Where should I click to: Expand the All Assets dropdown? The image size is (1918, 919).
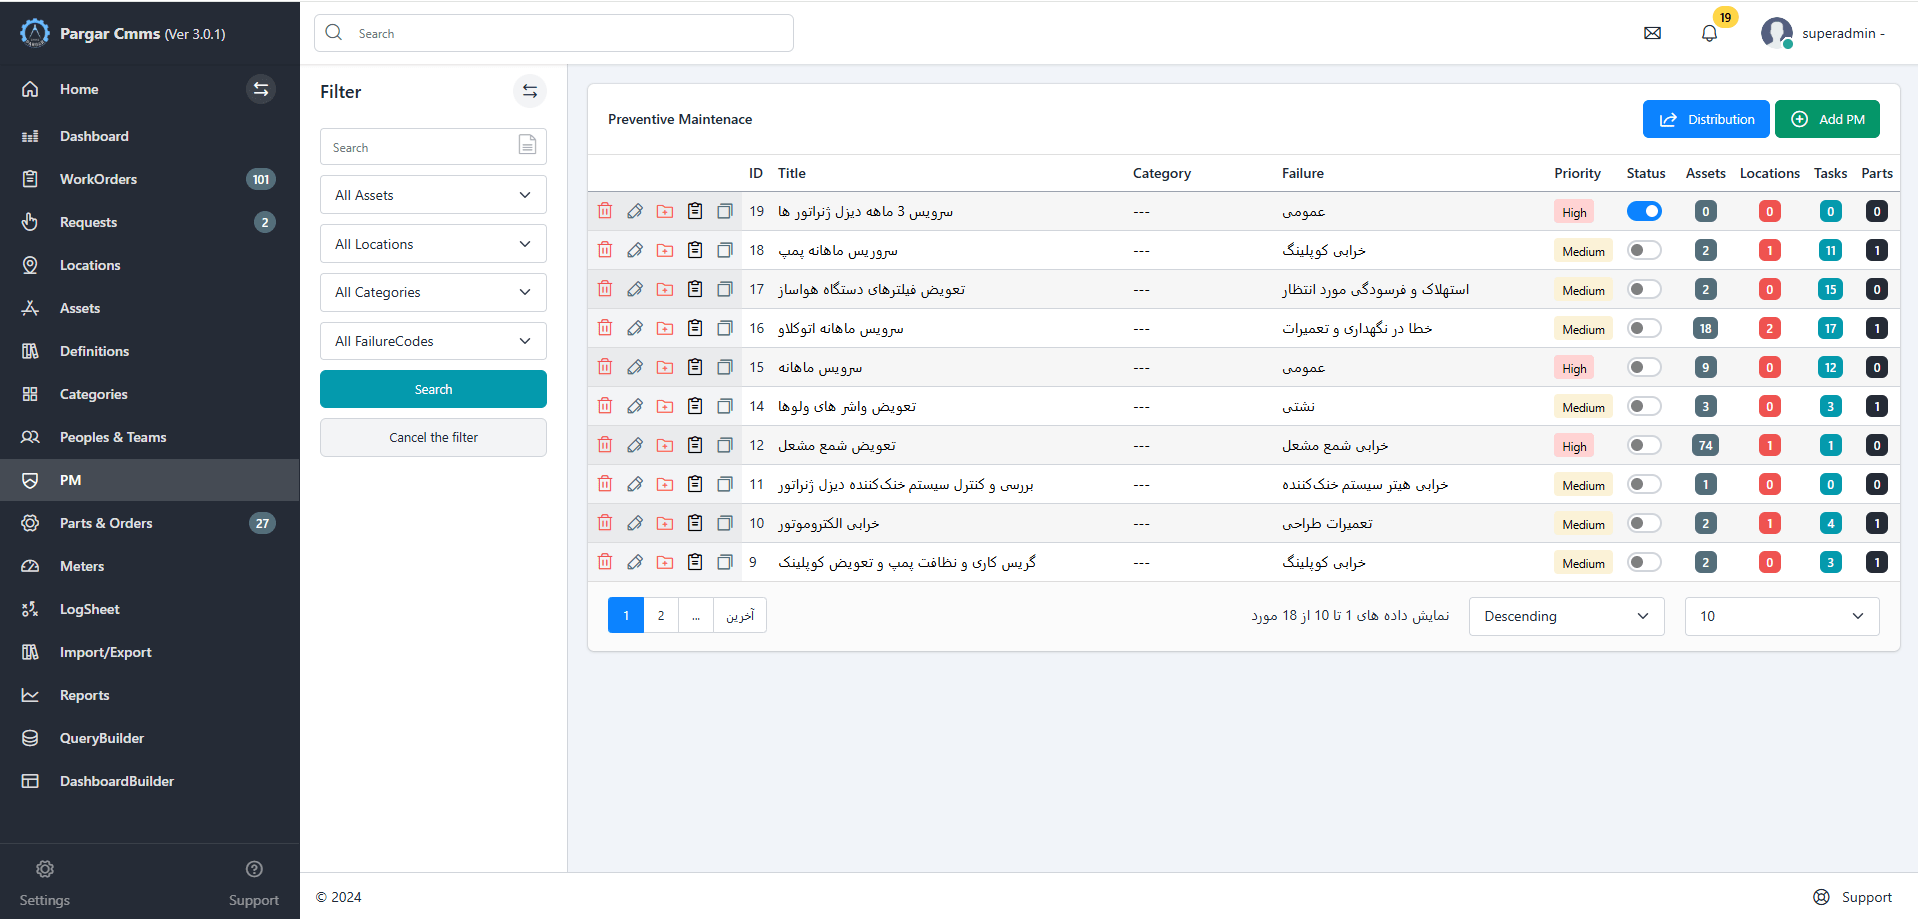(432, 194)
